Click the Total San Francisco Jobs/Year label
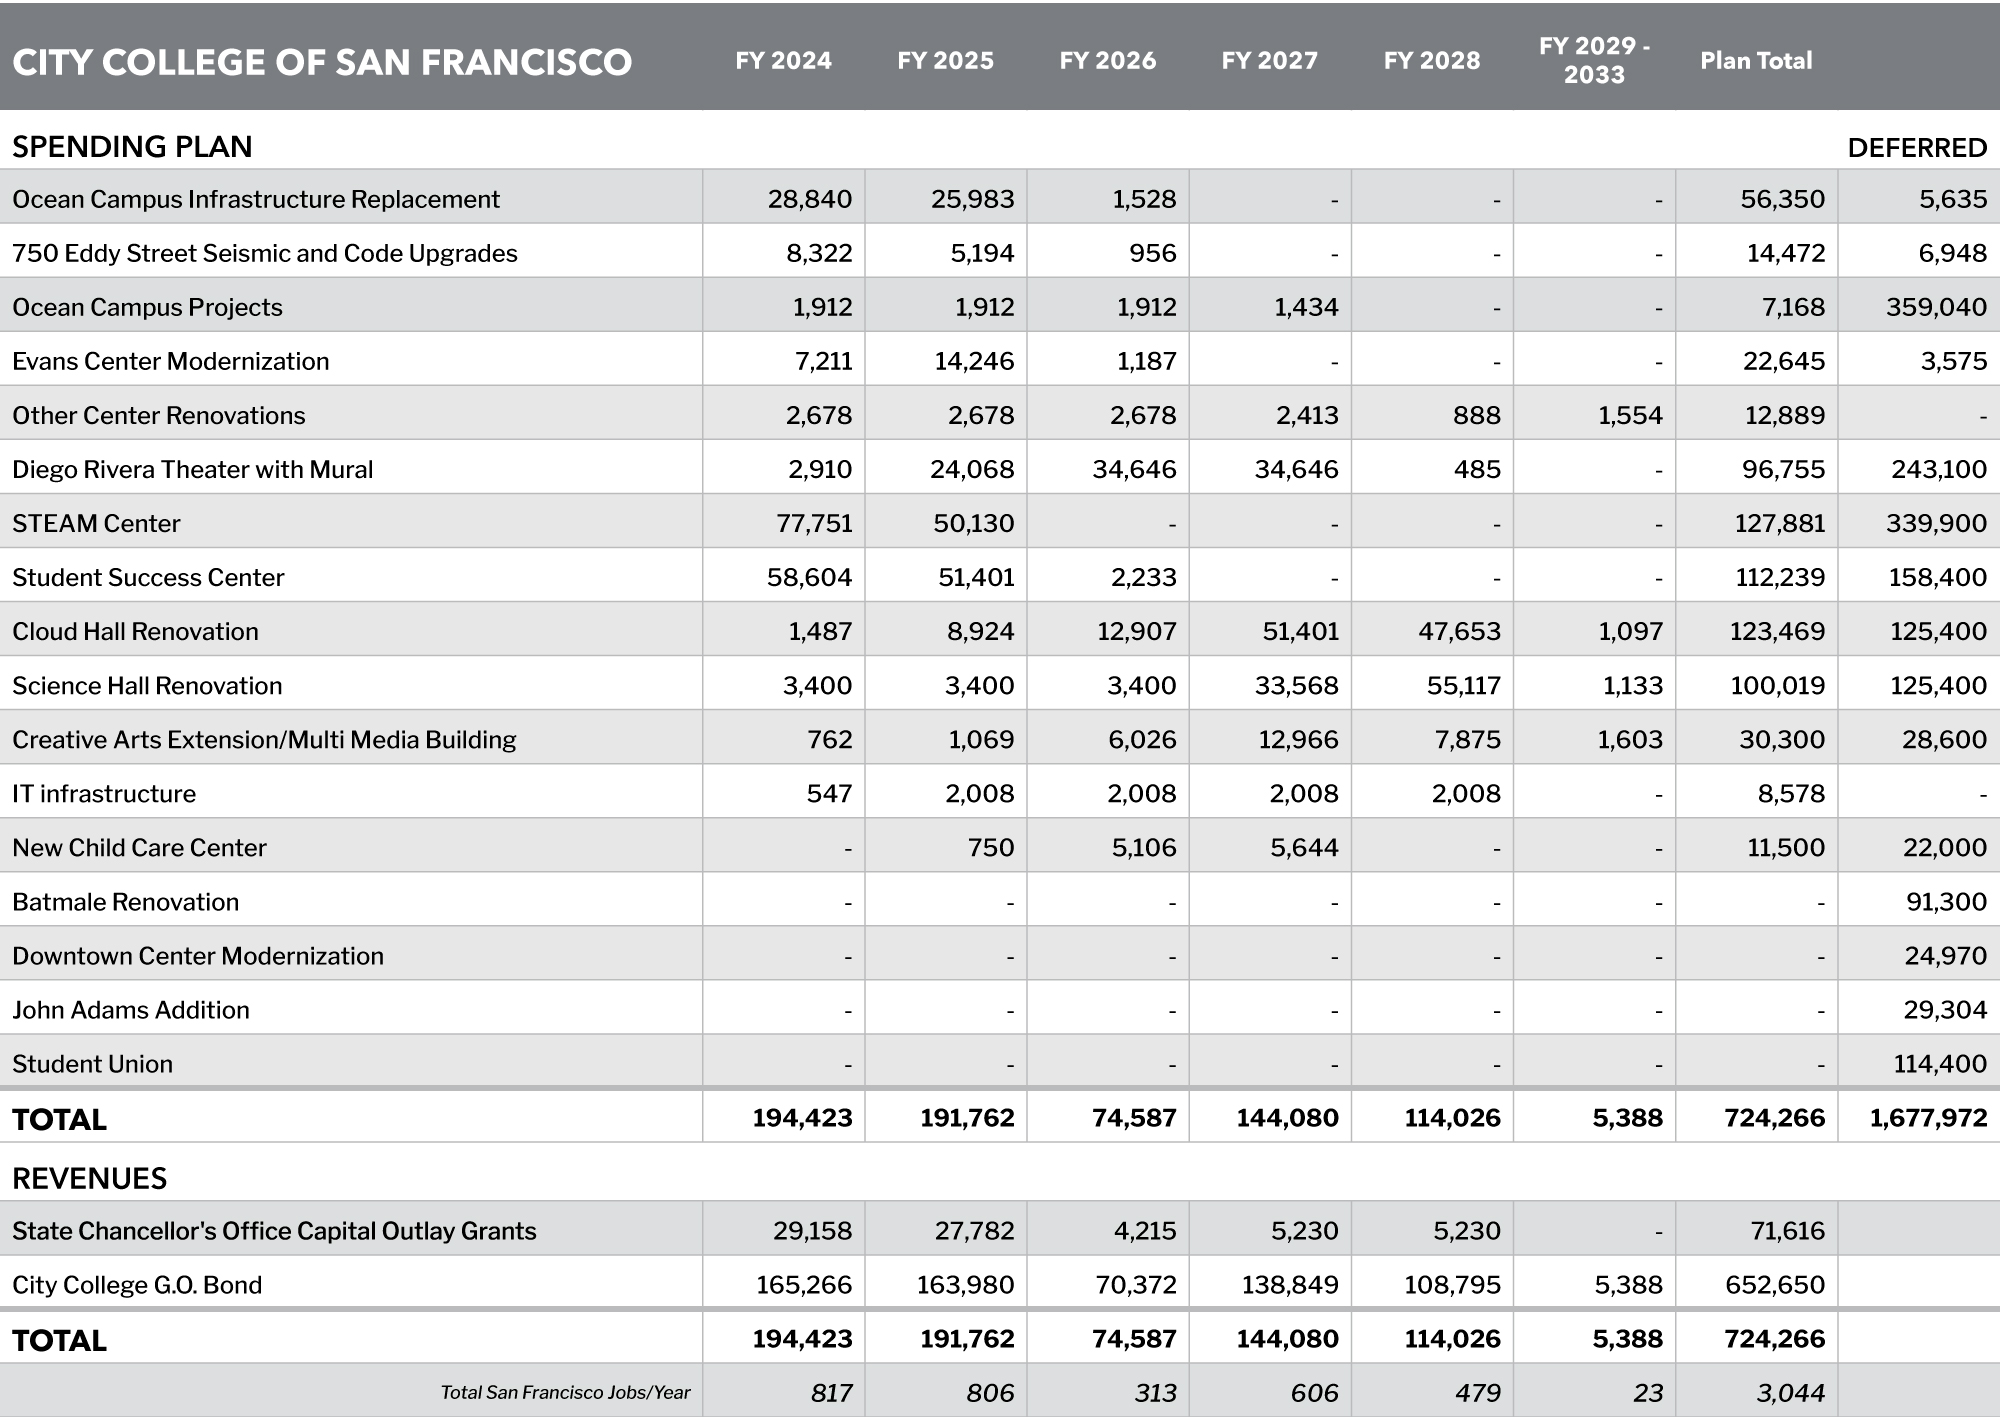2000x1417 pixels. click(x=566, y=1392)
